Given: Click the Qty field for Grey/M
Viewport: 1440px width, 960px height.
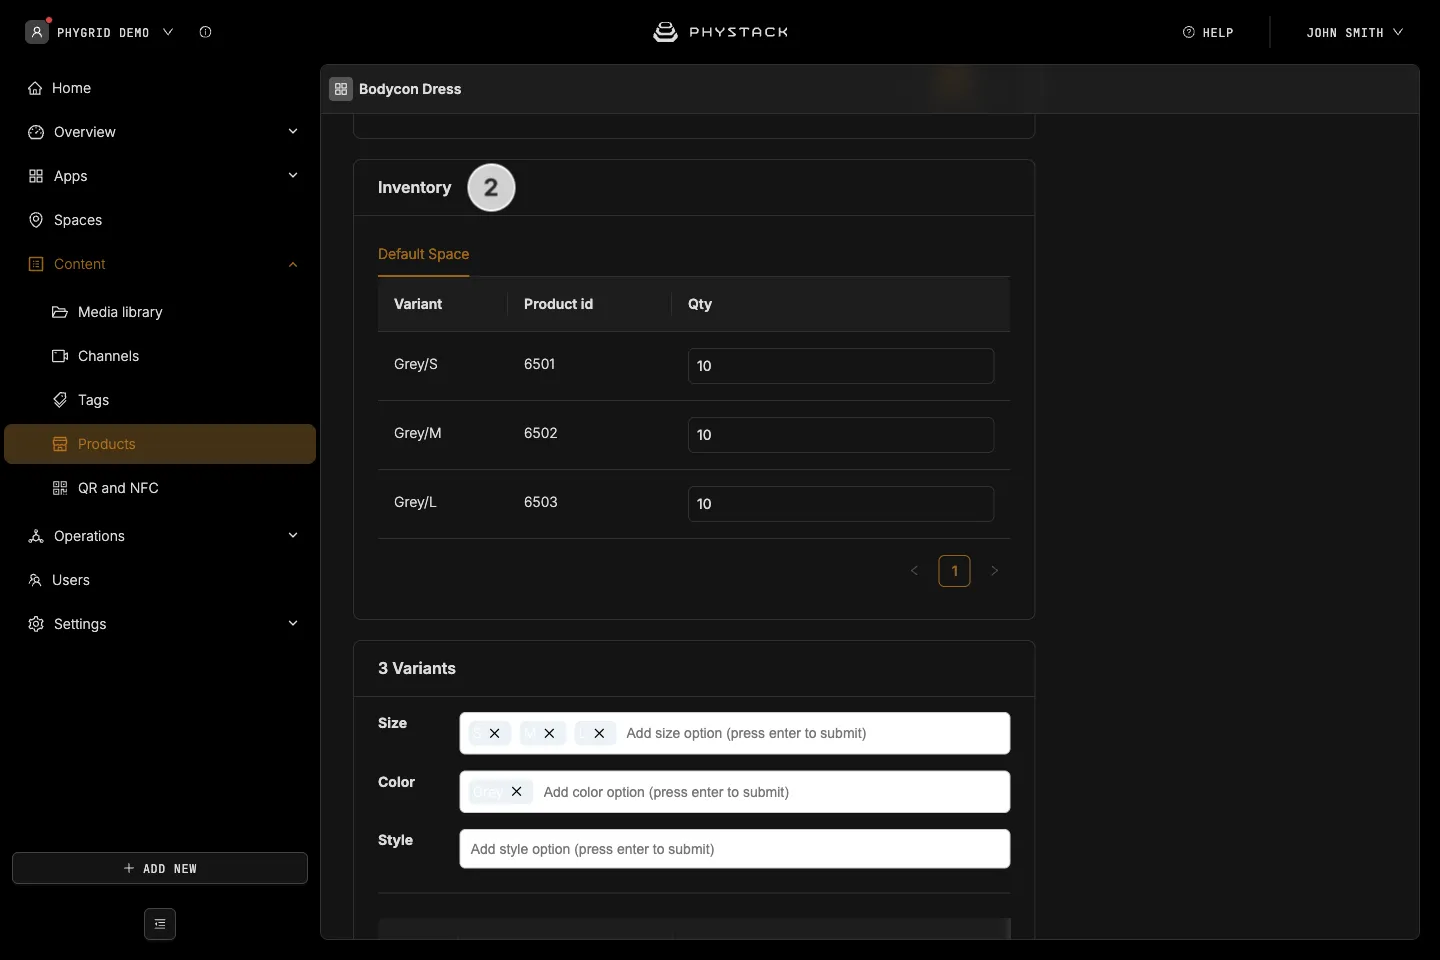Looking at the screenshot, I should 841,435.
